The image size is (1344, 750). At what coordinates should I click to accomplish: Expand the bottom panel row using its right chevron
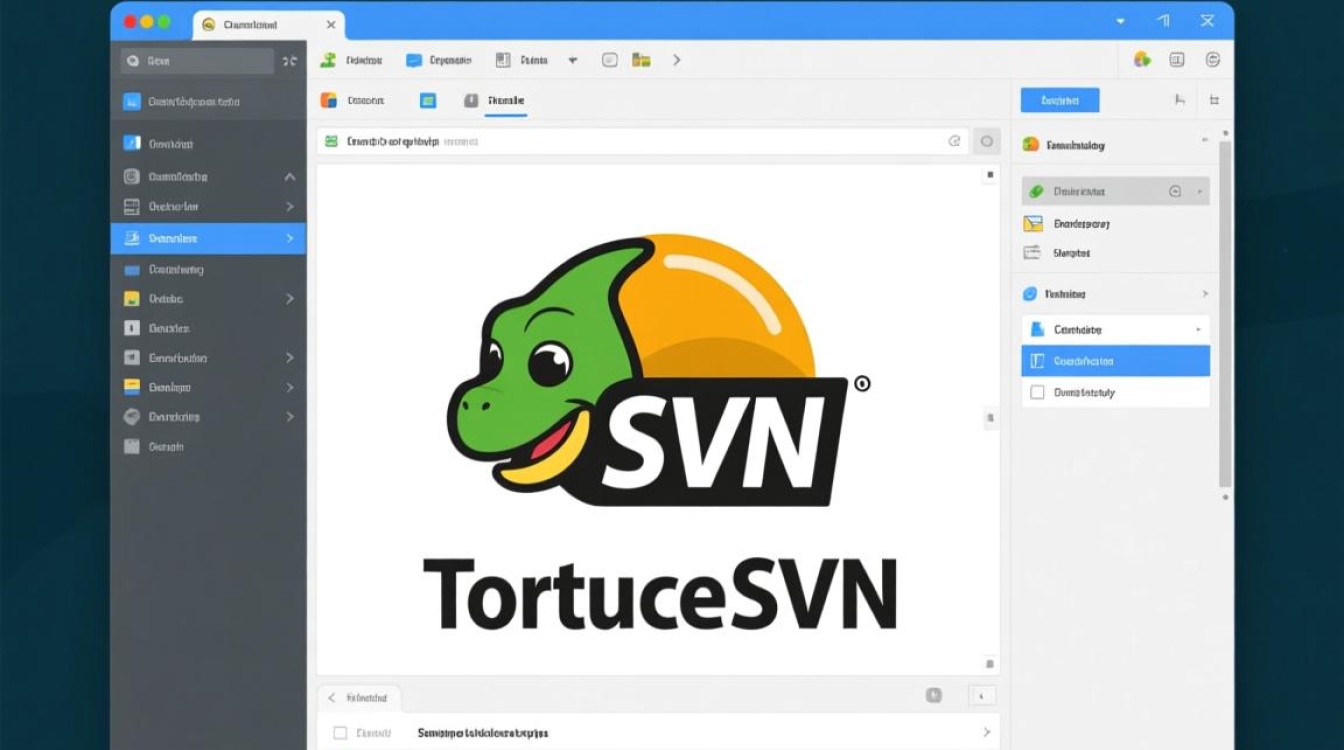tap(987, 732)
